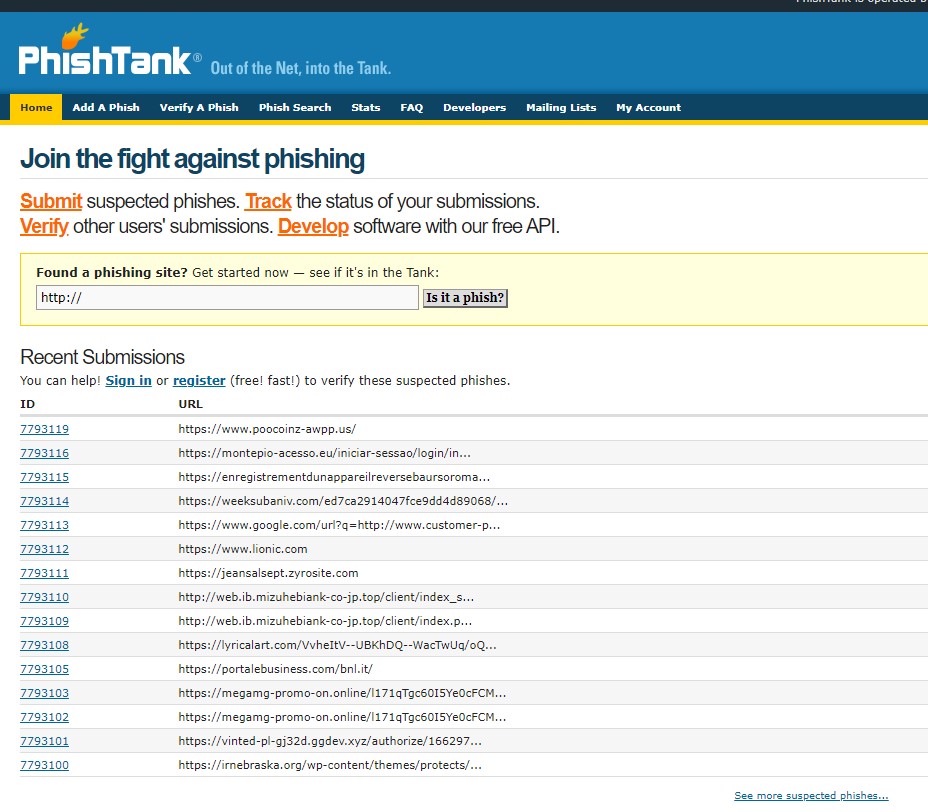The height and width of the screenshot is (812, 928).
Task: Click the 'Is it a phish?' button
Action: (x=465, y=298)
